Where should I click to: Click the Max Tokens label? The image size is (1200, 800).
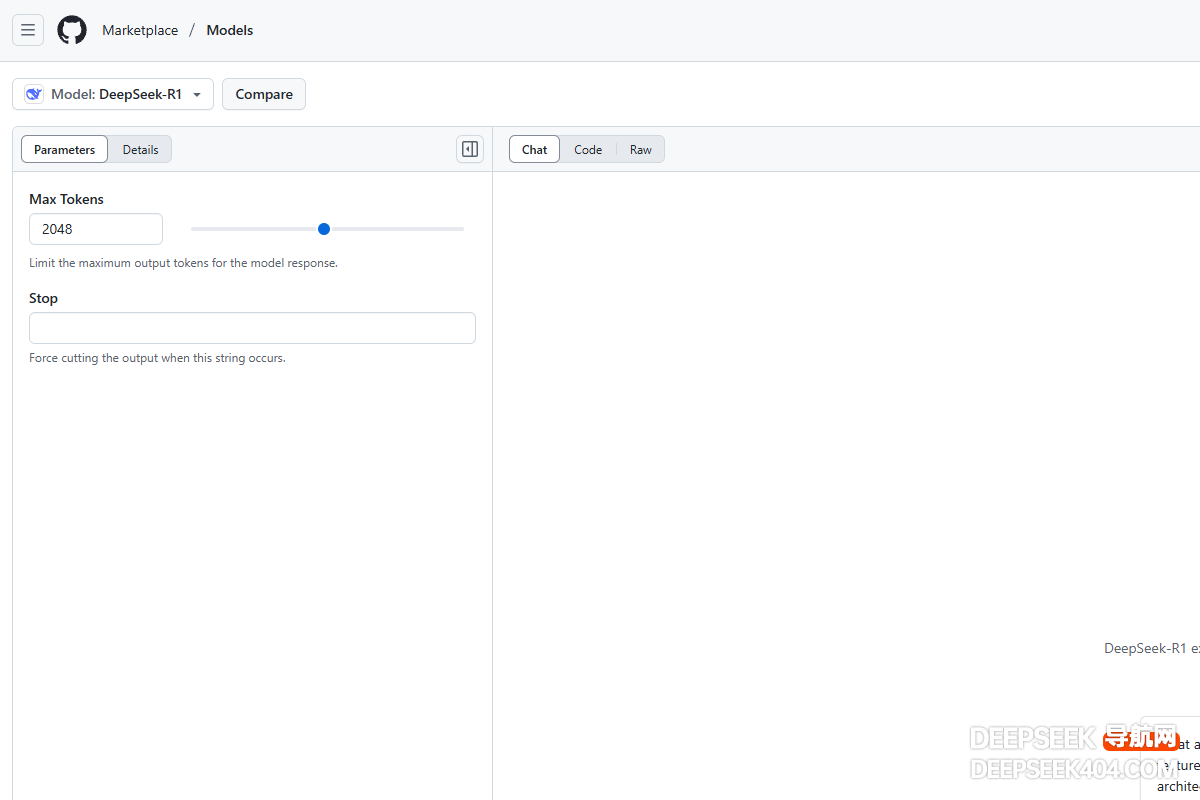point(66,199)
